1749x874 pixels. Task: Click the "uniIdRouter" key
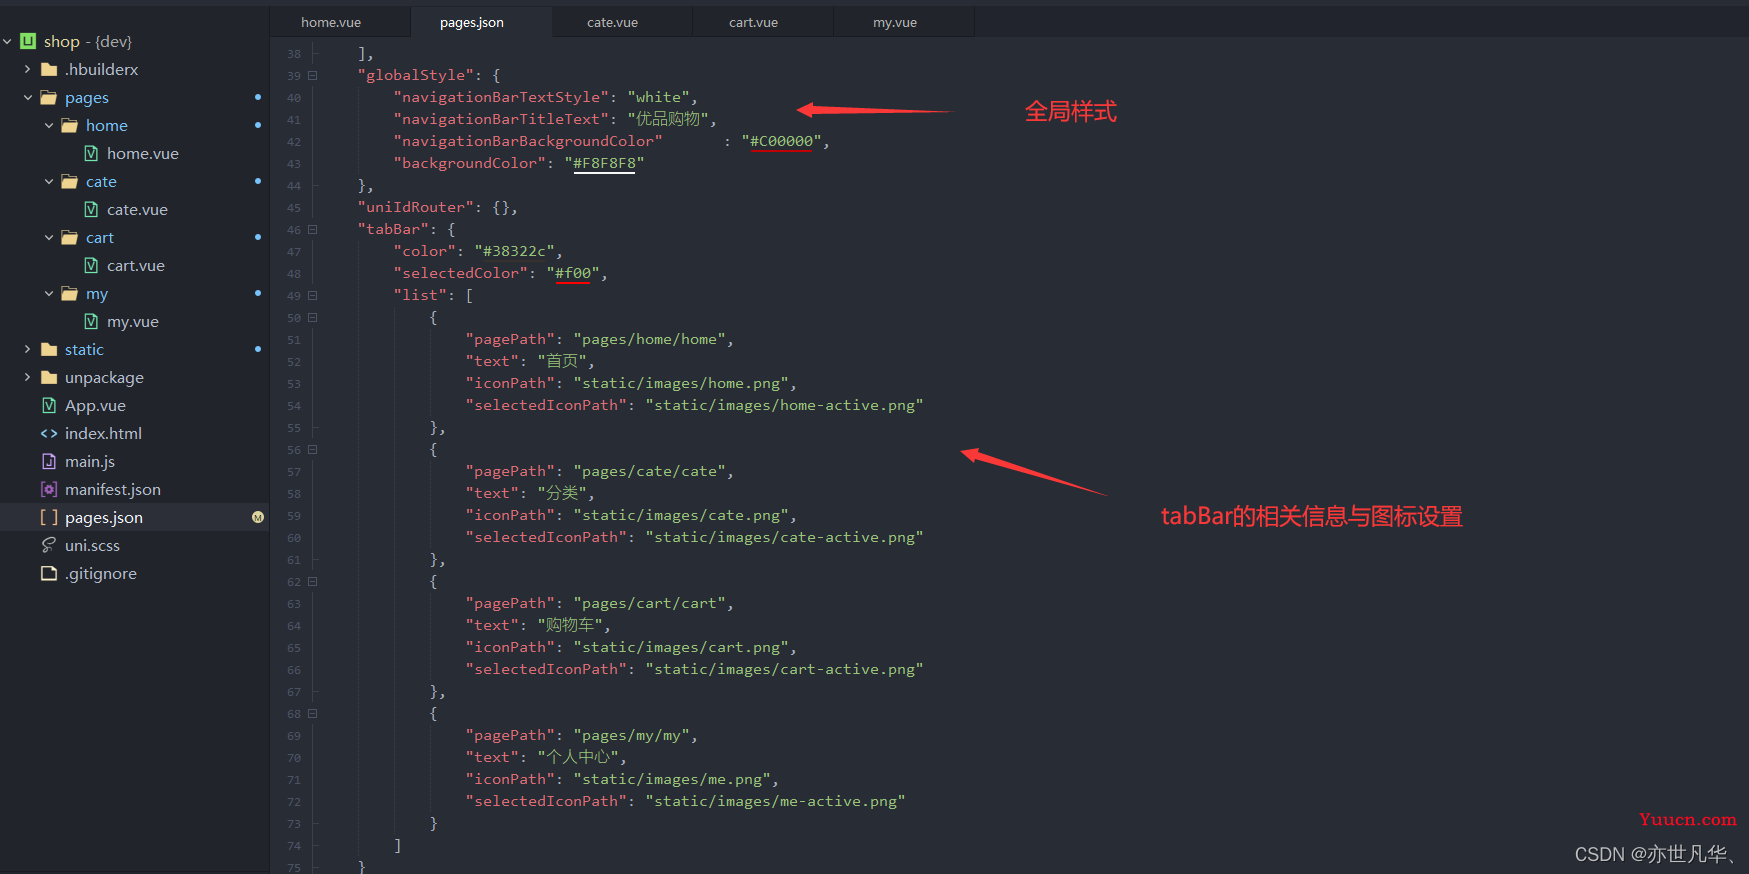(x=416, y=207)
